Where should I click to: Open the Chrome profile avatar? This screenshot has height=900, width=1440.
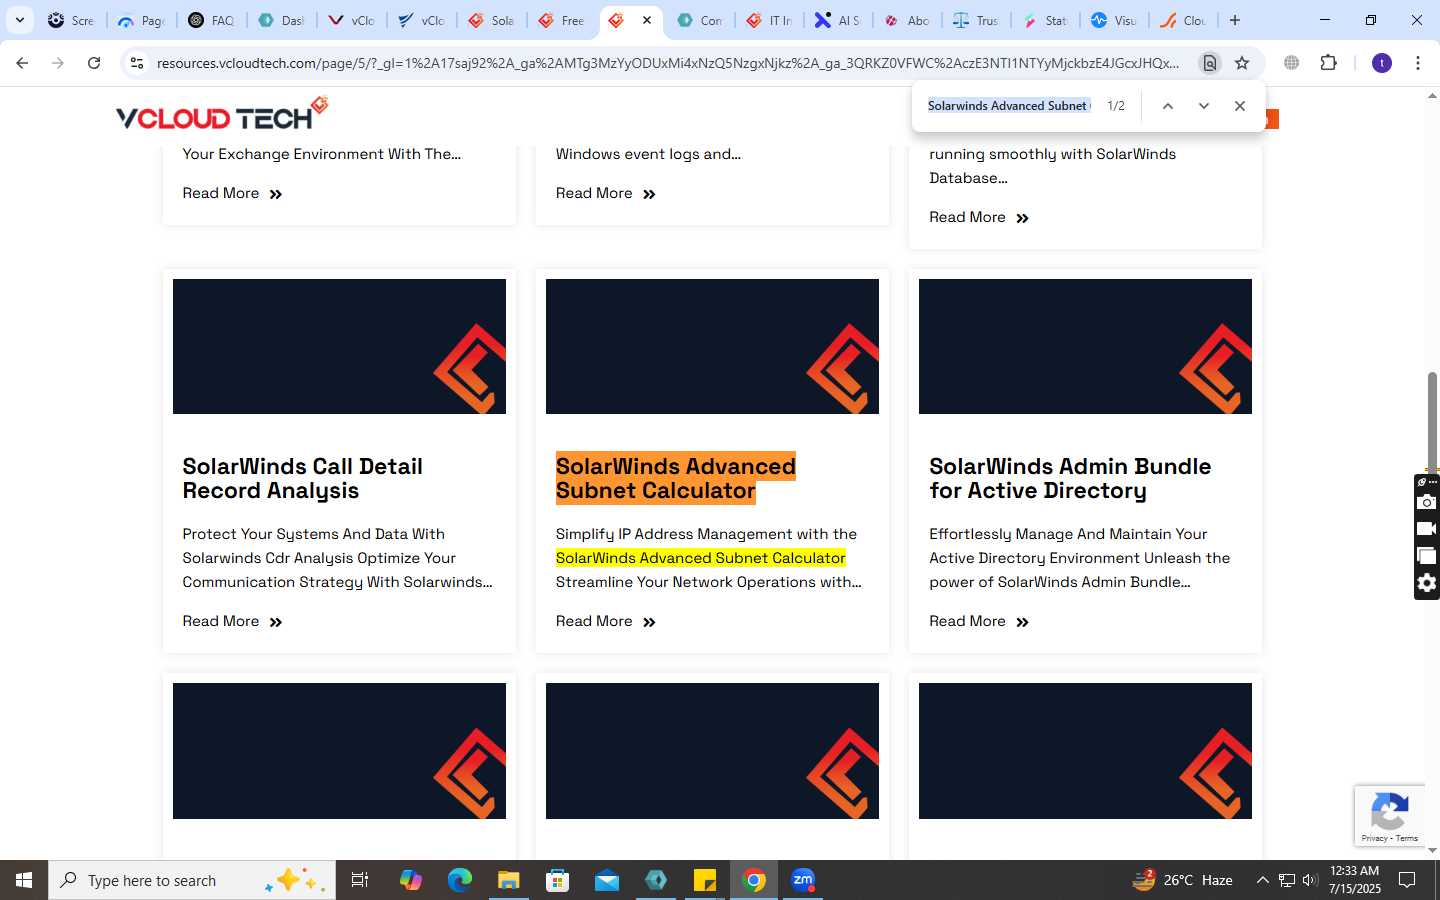click(x=1382, y=63)
